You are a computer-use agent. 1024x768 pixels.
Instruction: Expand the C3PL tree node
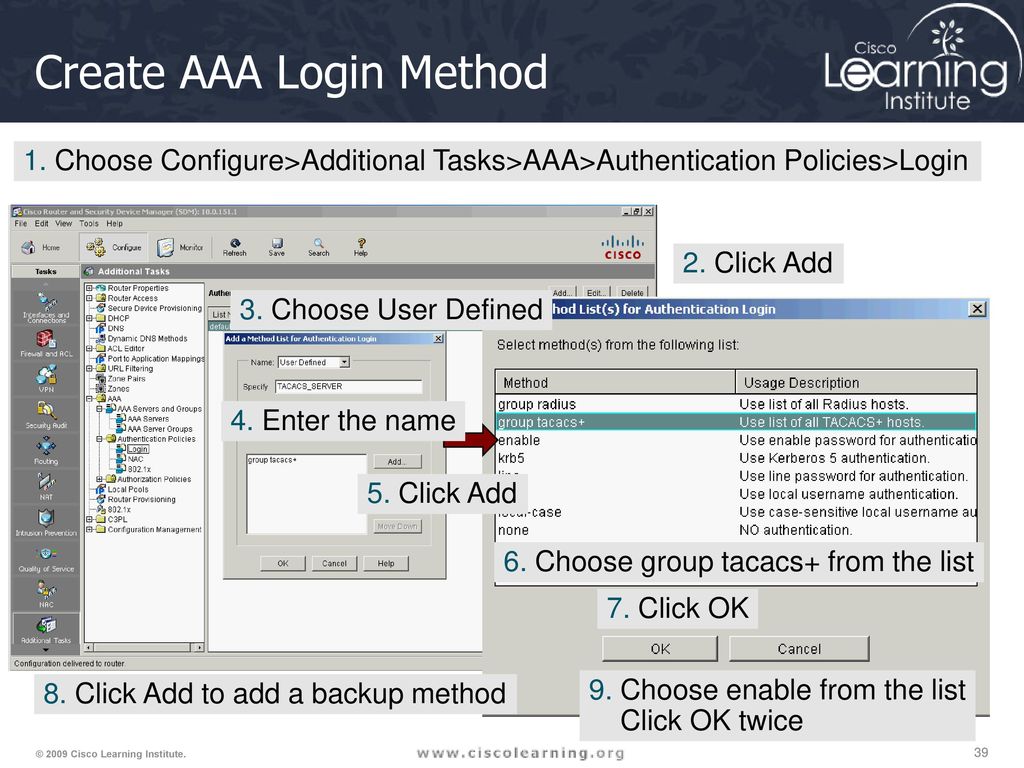pyautogui.click(x=89, y=519)
